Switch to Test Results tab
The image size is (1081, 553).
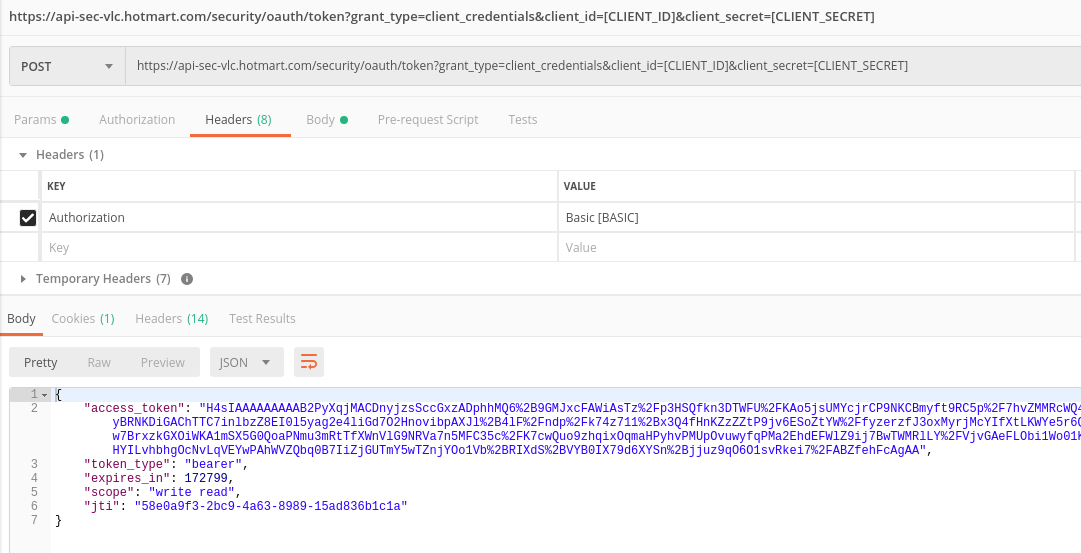[x=262, y=318]
